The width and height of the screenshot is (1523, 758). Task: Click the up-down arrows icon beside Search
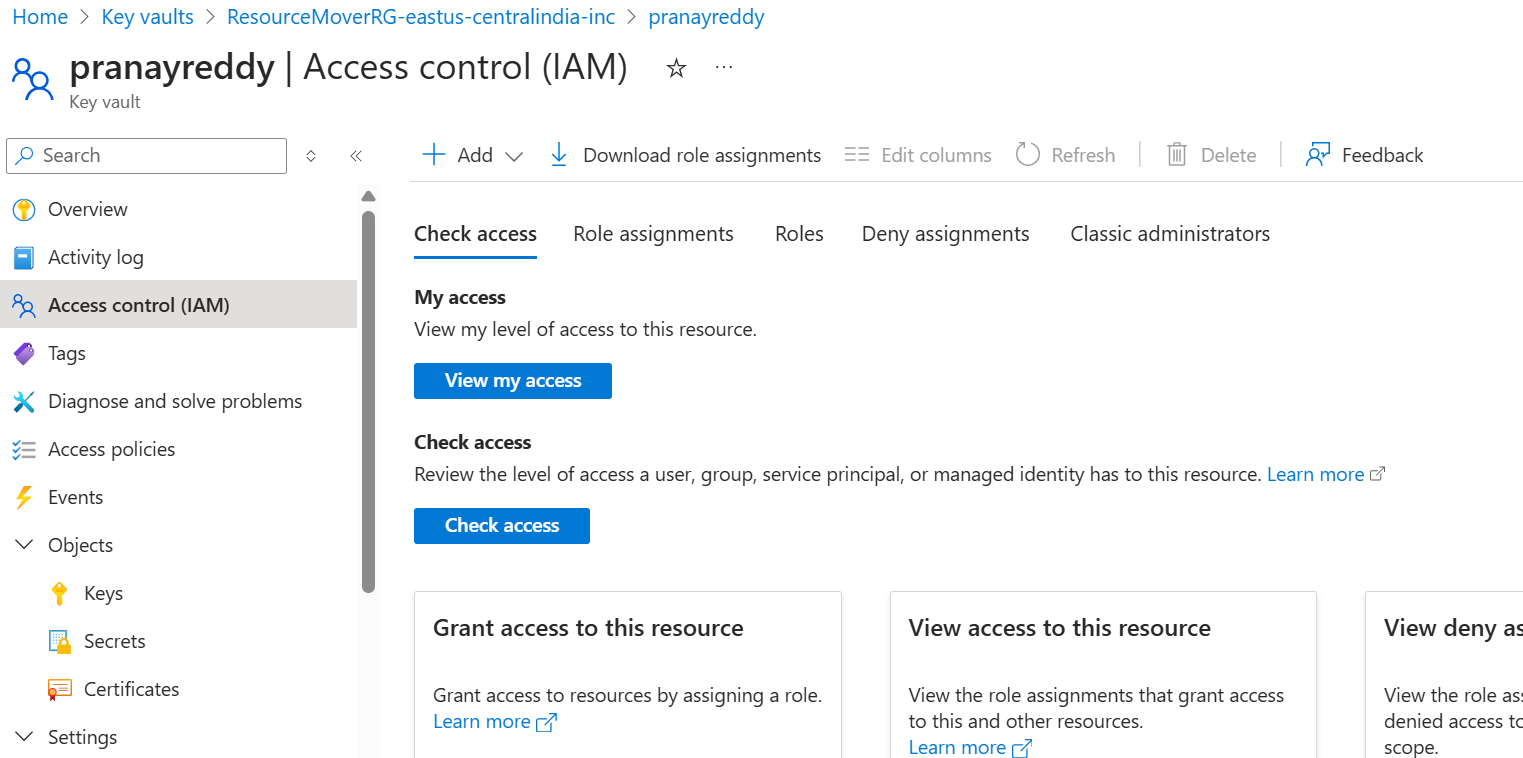coord(311,156)
